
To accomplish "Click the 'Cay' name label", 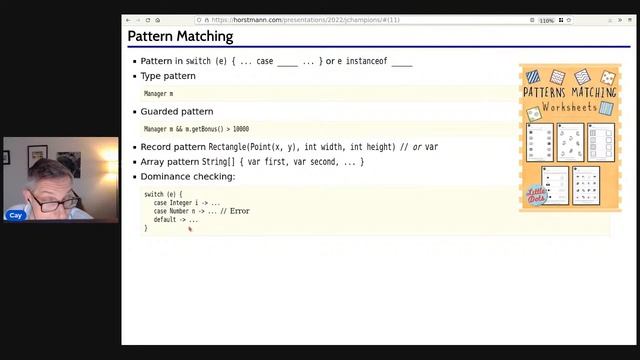I will coord(16,215).
